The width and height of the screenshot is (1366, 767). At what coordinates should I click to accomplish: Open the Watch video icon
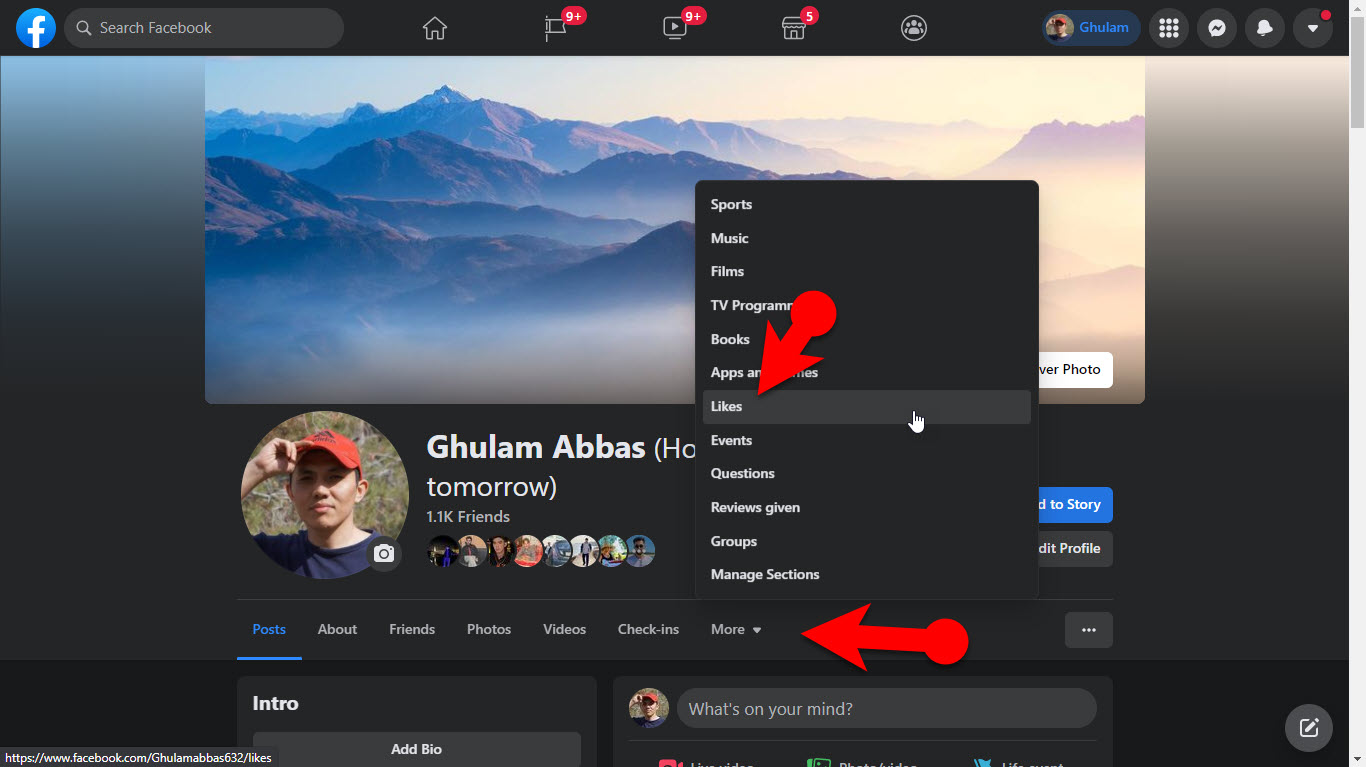(x=675, y=28)
